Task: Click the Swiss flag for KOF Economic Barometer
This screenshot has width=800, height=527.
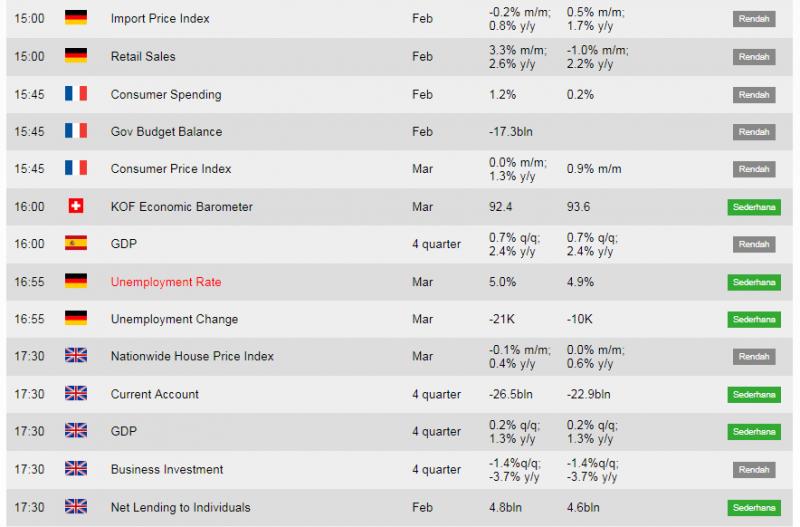Action: click(76, 206)
